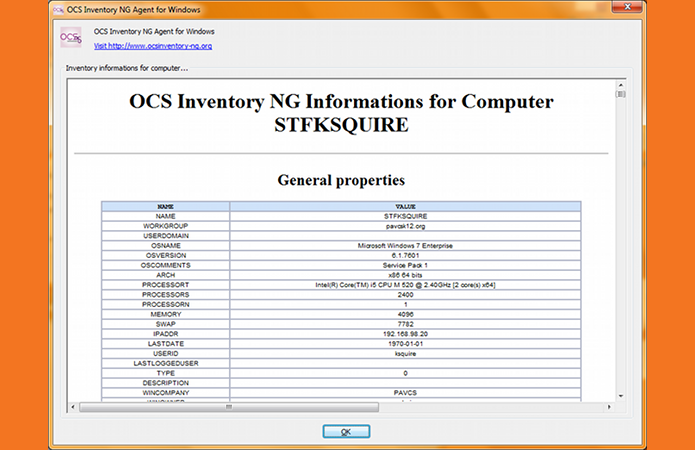The width and height of the screenshot is (695, 450).
Task: Click the Service Pack 1 value
Action: (x=405, y=265)
